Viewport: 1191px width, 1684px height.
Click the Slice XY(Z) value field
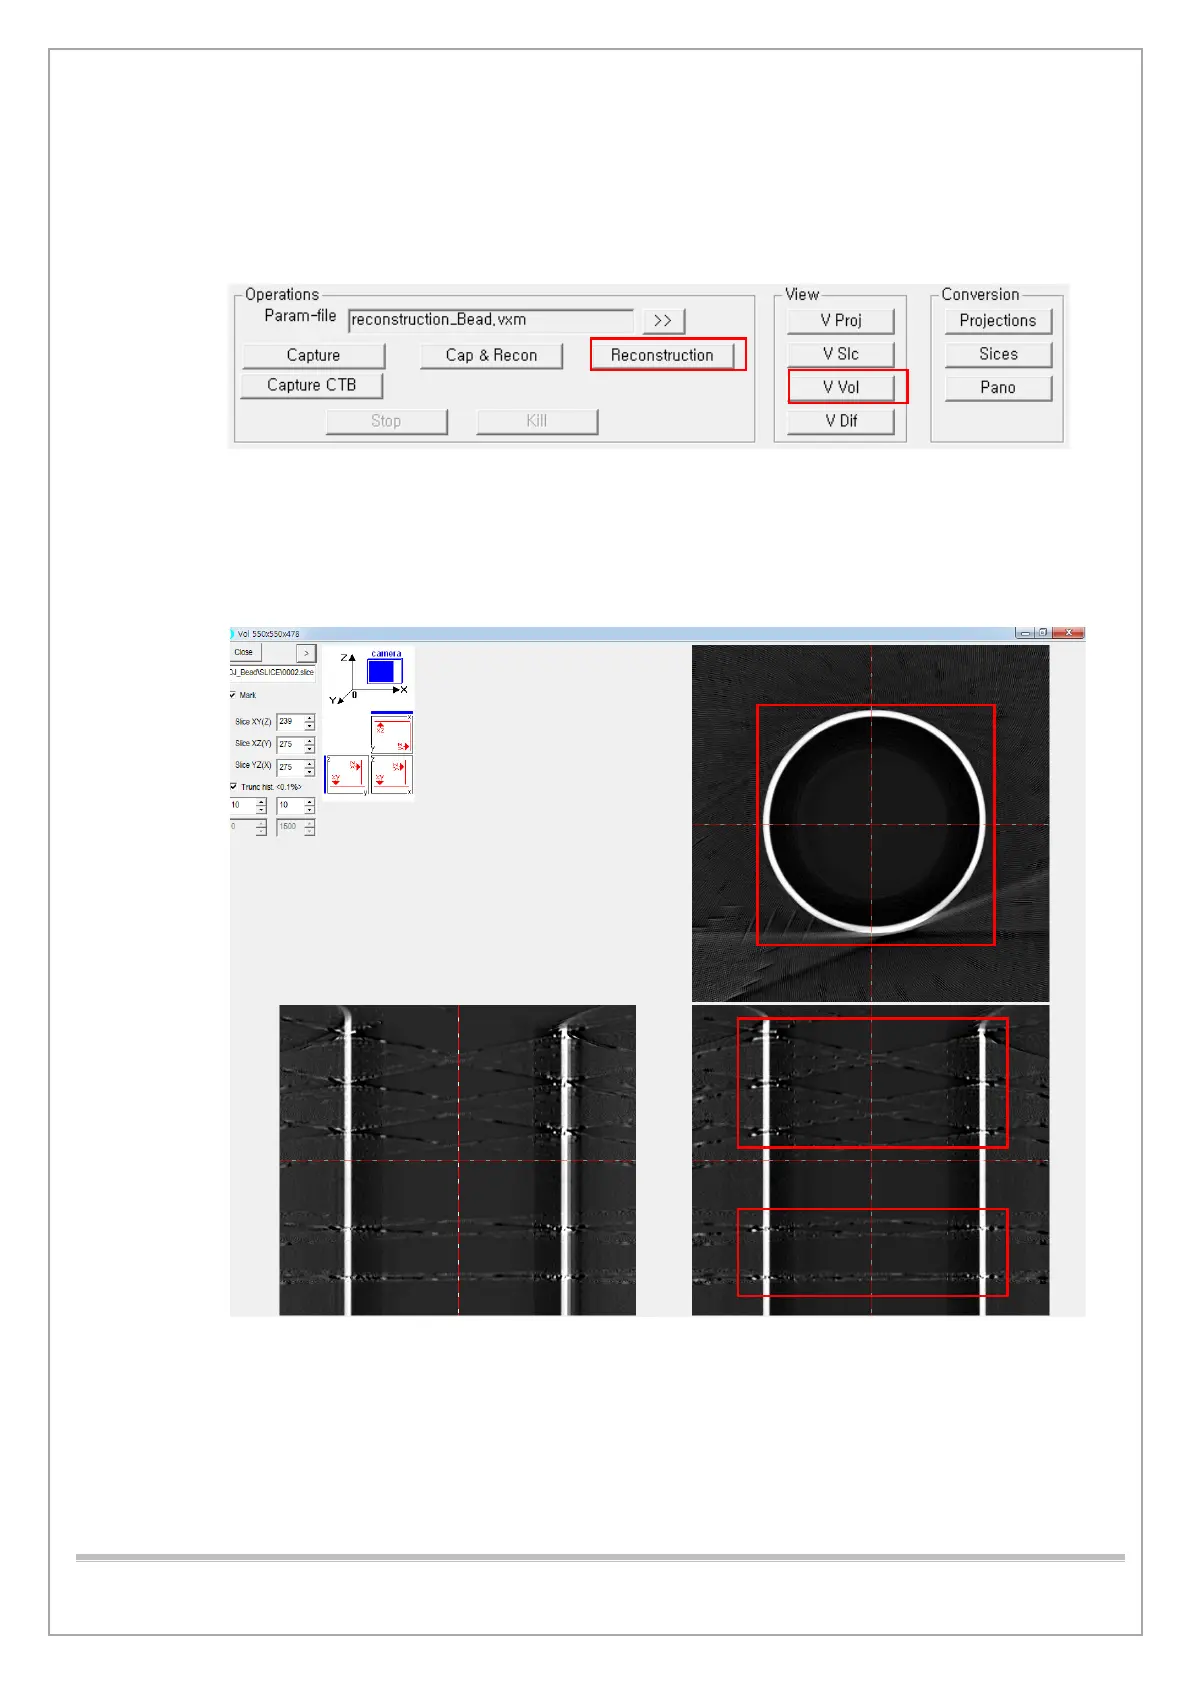[x=290, y=722]
